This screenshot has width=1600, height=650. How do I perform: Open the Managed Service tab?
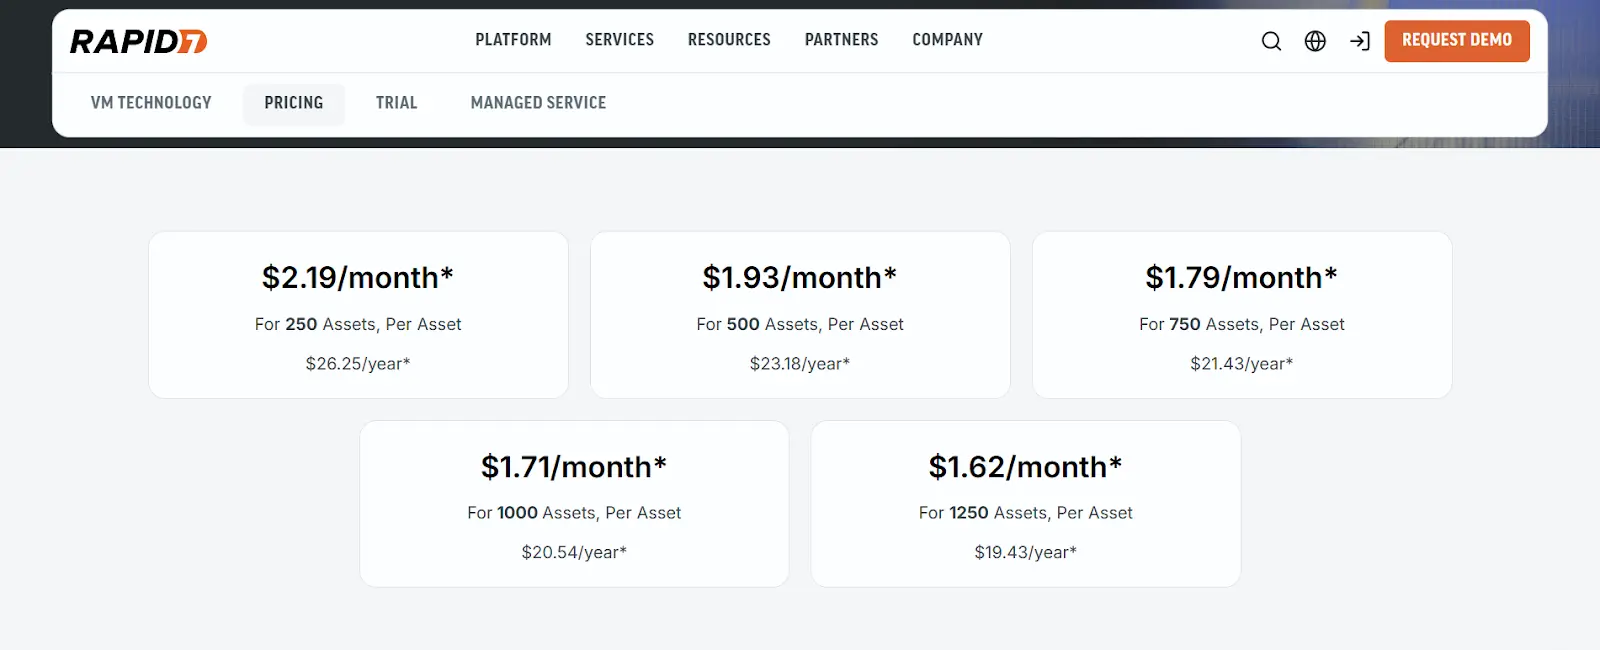(538, 103)
